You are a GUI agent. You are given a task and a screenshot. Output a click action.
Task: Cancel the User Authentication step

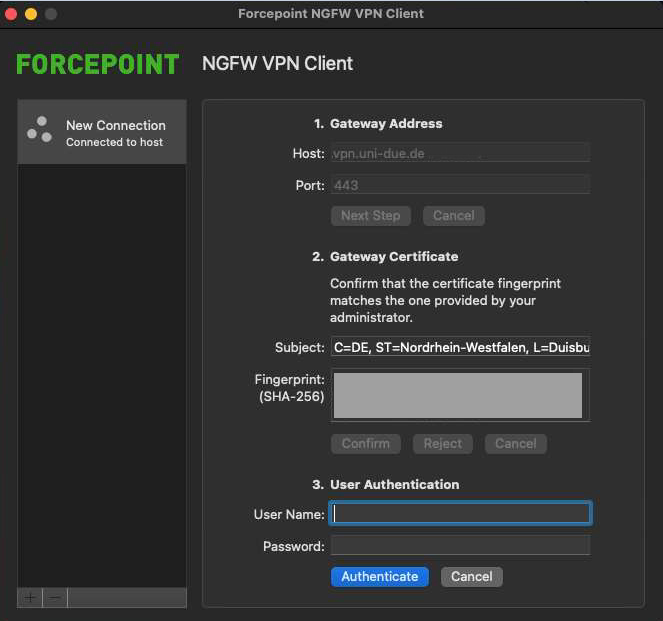click(x=471, y=577)
